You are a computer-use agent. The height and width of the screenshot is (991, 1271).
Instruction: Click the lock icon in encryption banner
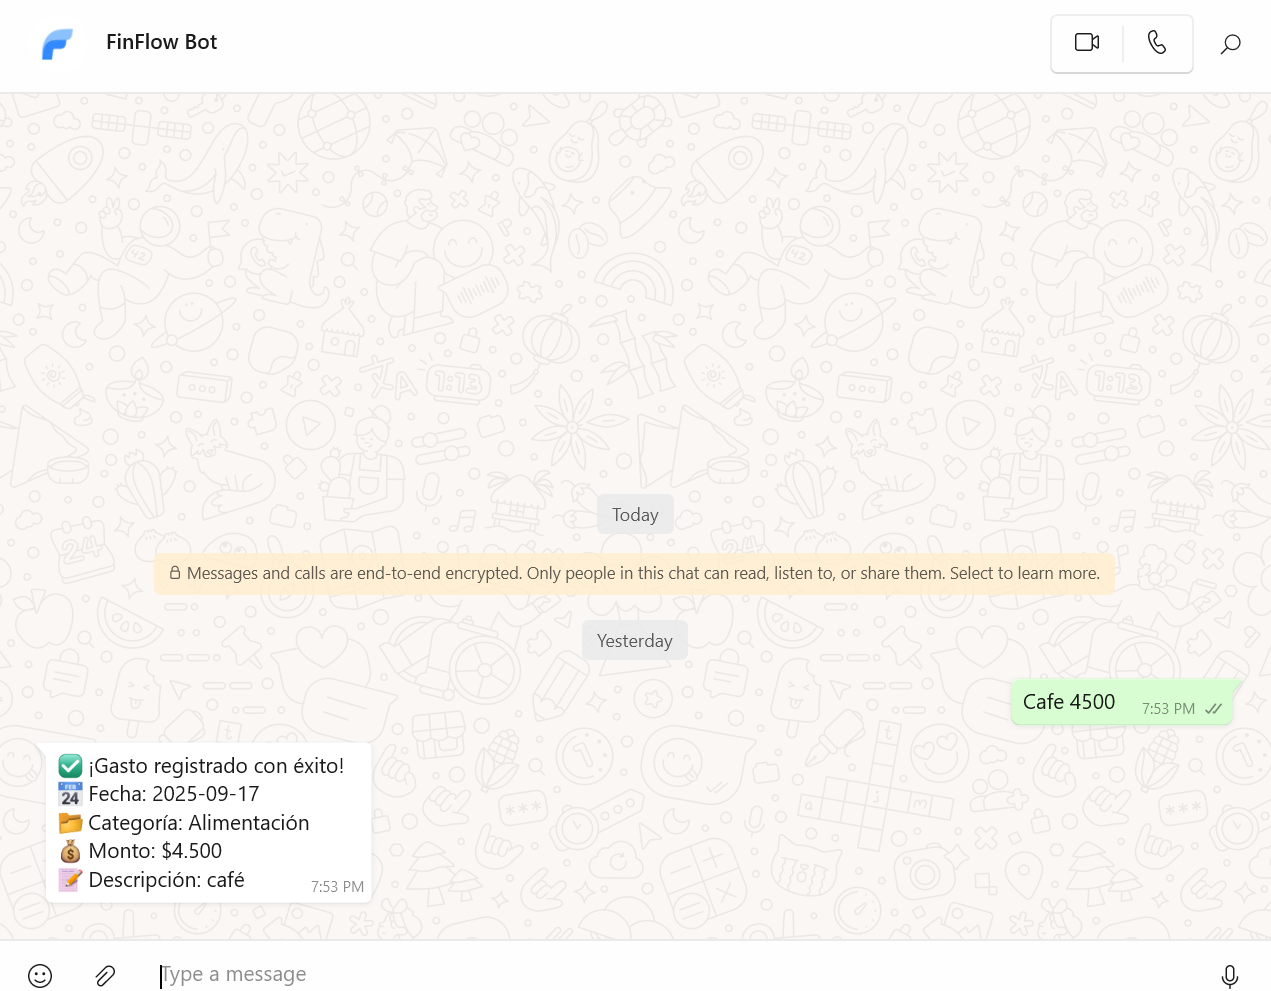click(175, 574)
